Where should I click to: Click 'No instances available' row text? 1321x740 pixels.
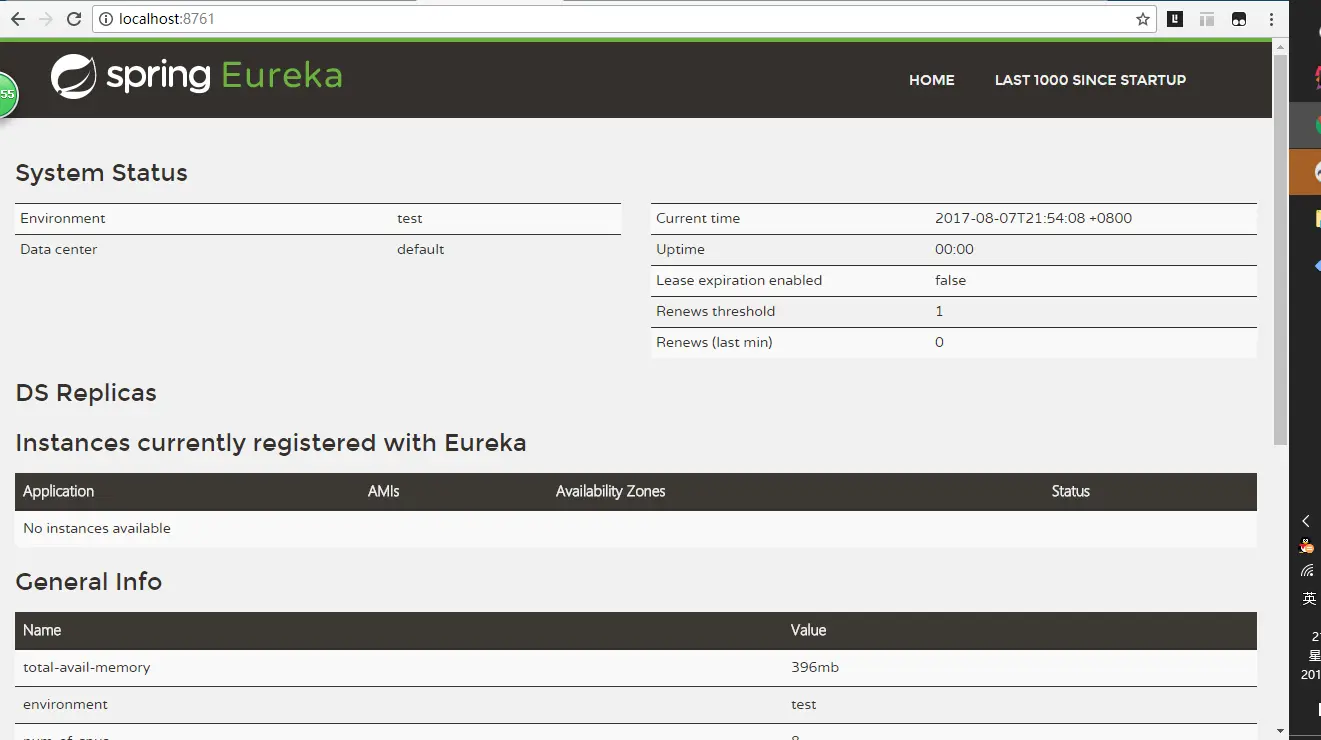[97, 528]
